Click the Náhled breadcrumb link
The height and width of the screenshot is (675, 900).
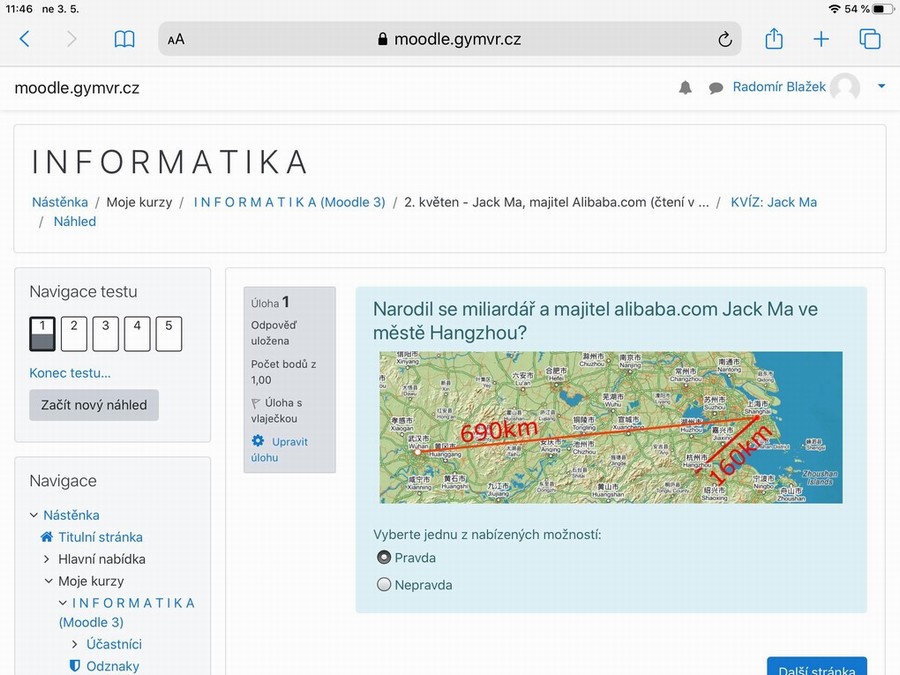75,222
